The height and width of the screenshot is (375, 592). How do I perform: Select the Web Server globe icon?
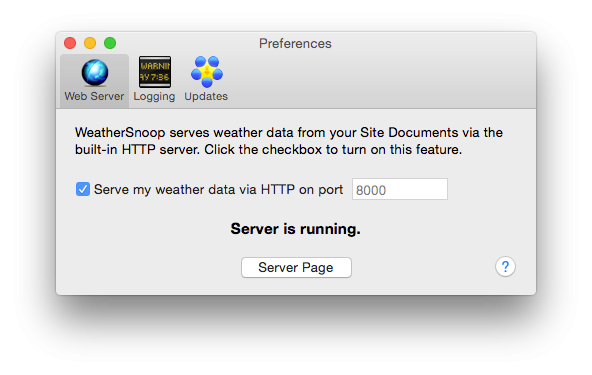(95, 73)
